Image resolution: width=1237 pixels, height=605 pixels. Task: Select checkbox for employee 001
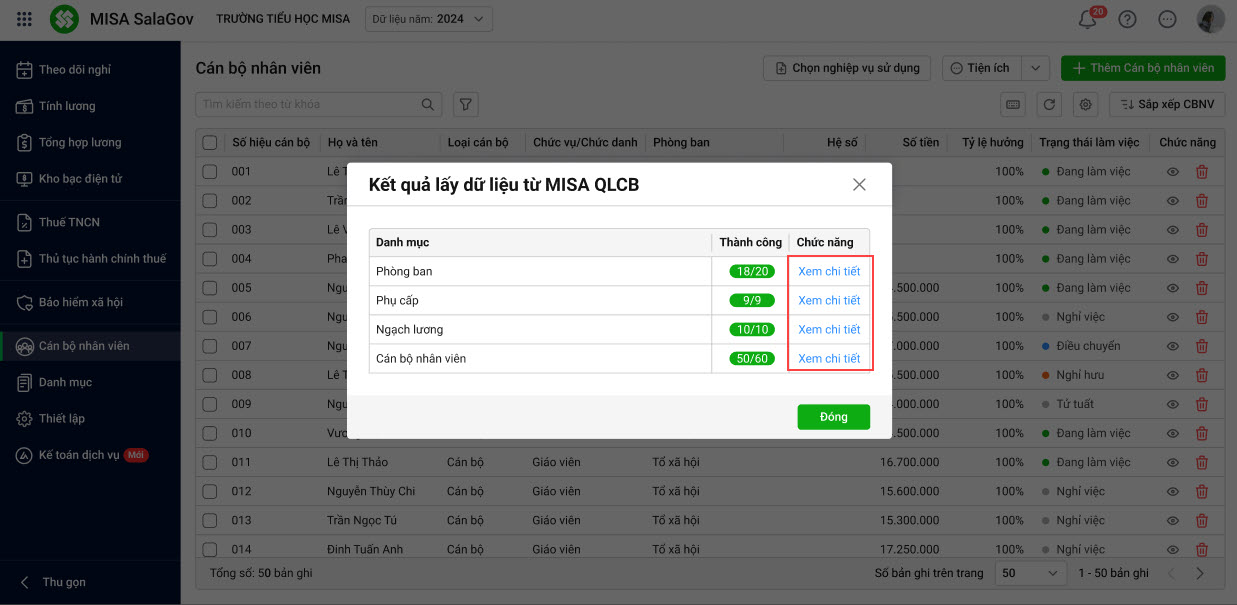point(209,172)
